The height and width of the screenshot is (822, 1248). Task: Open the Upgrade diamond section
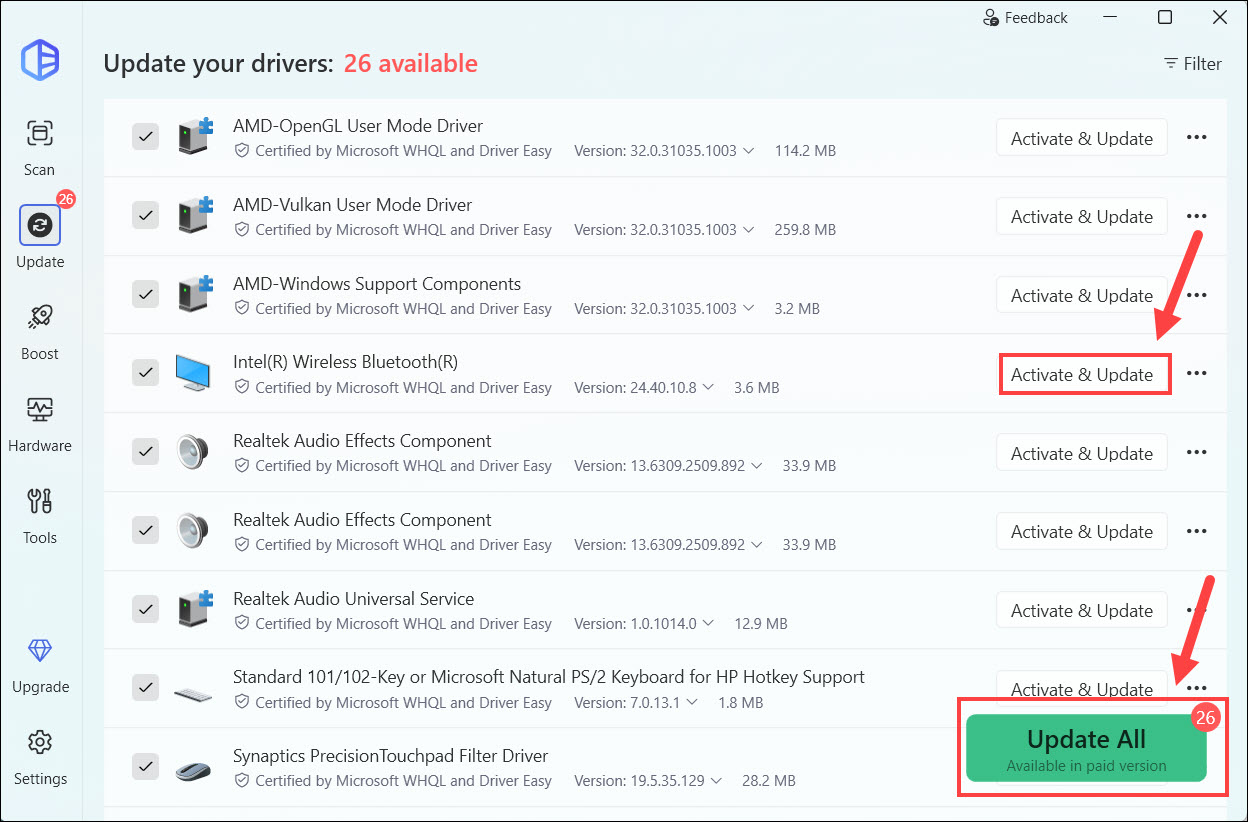(x=40, y=665)
